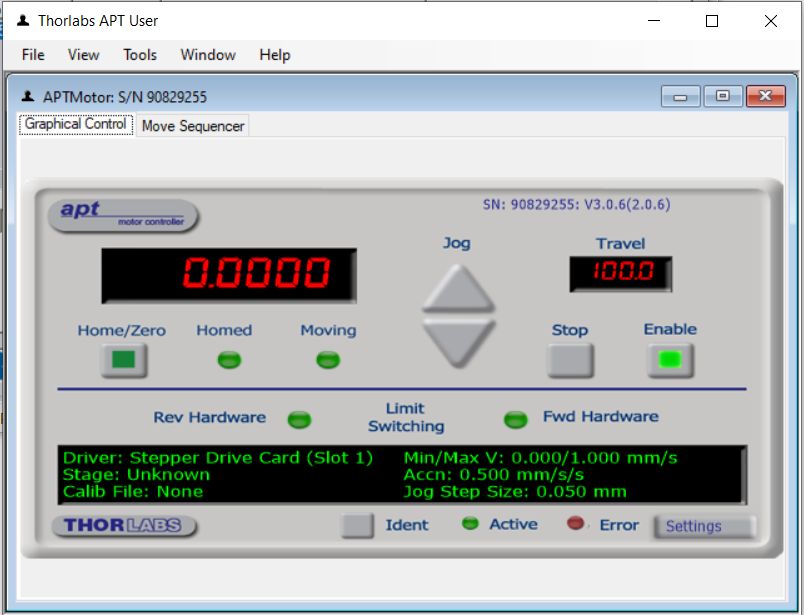Click the red position readout display

[229, 275]
